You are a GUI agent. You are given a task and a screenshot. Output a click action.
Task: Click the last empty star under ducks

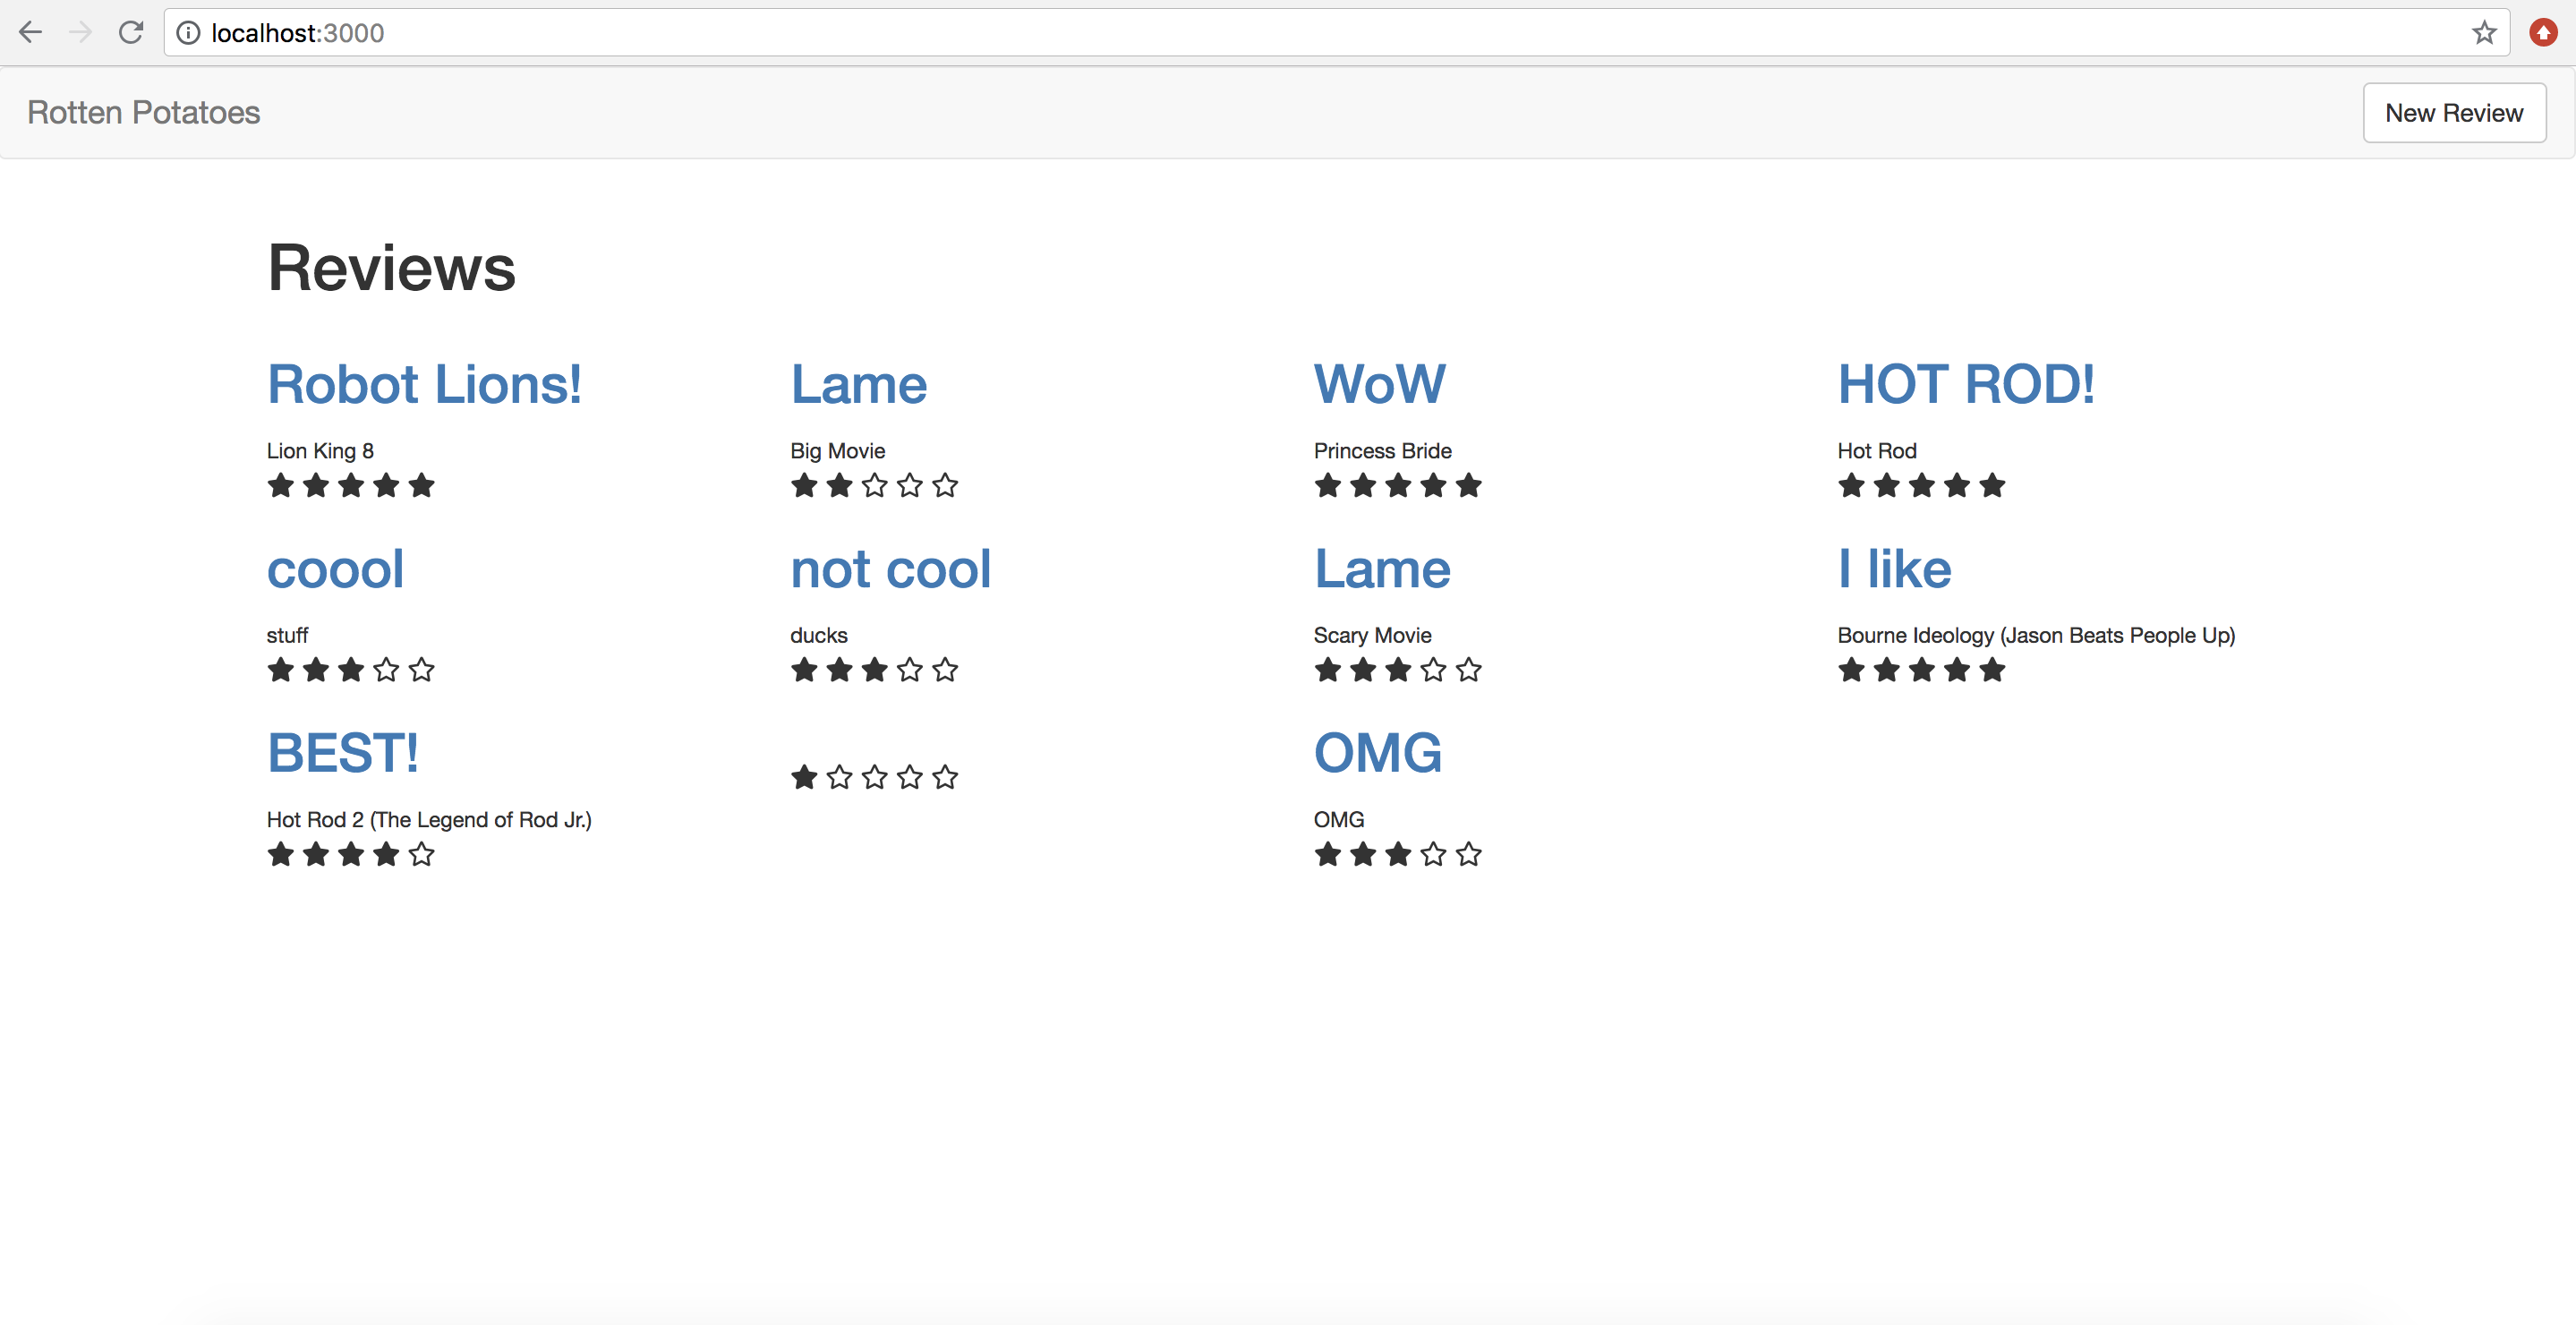click(945, 671)
